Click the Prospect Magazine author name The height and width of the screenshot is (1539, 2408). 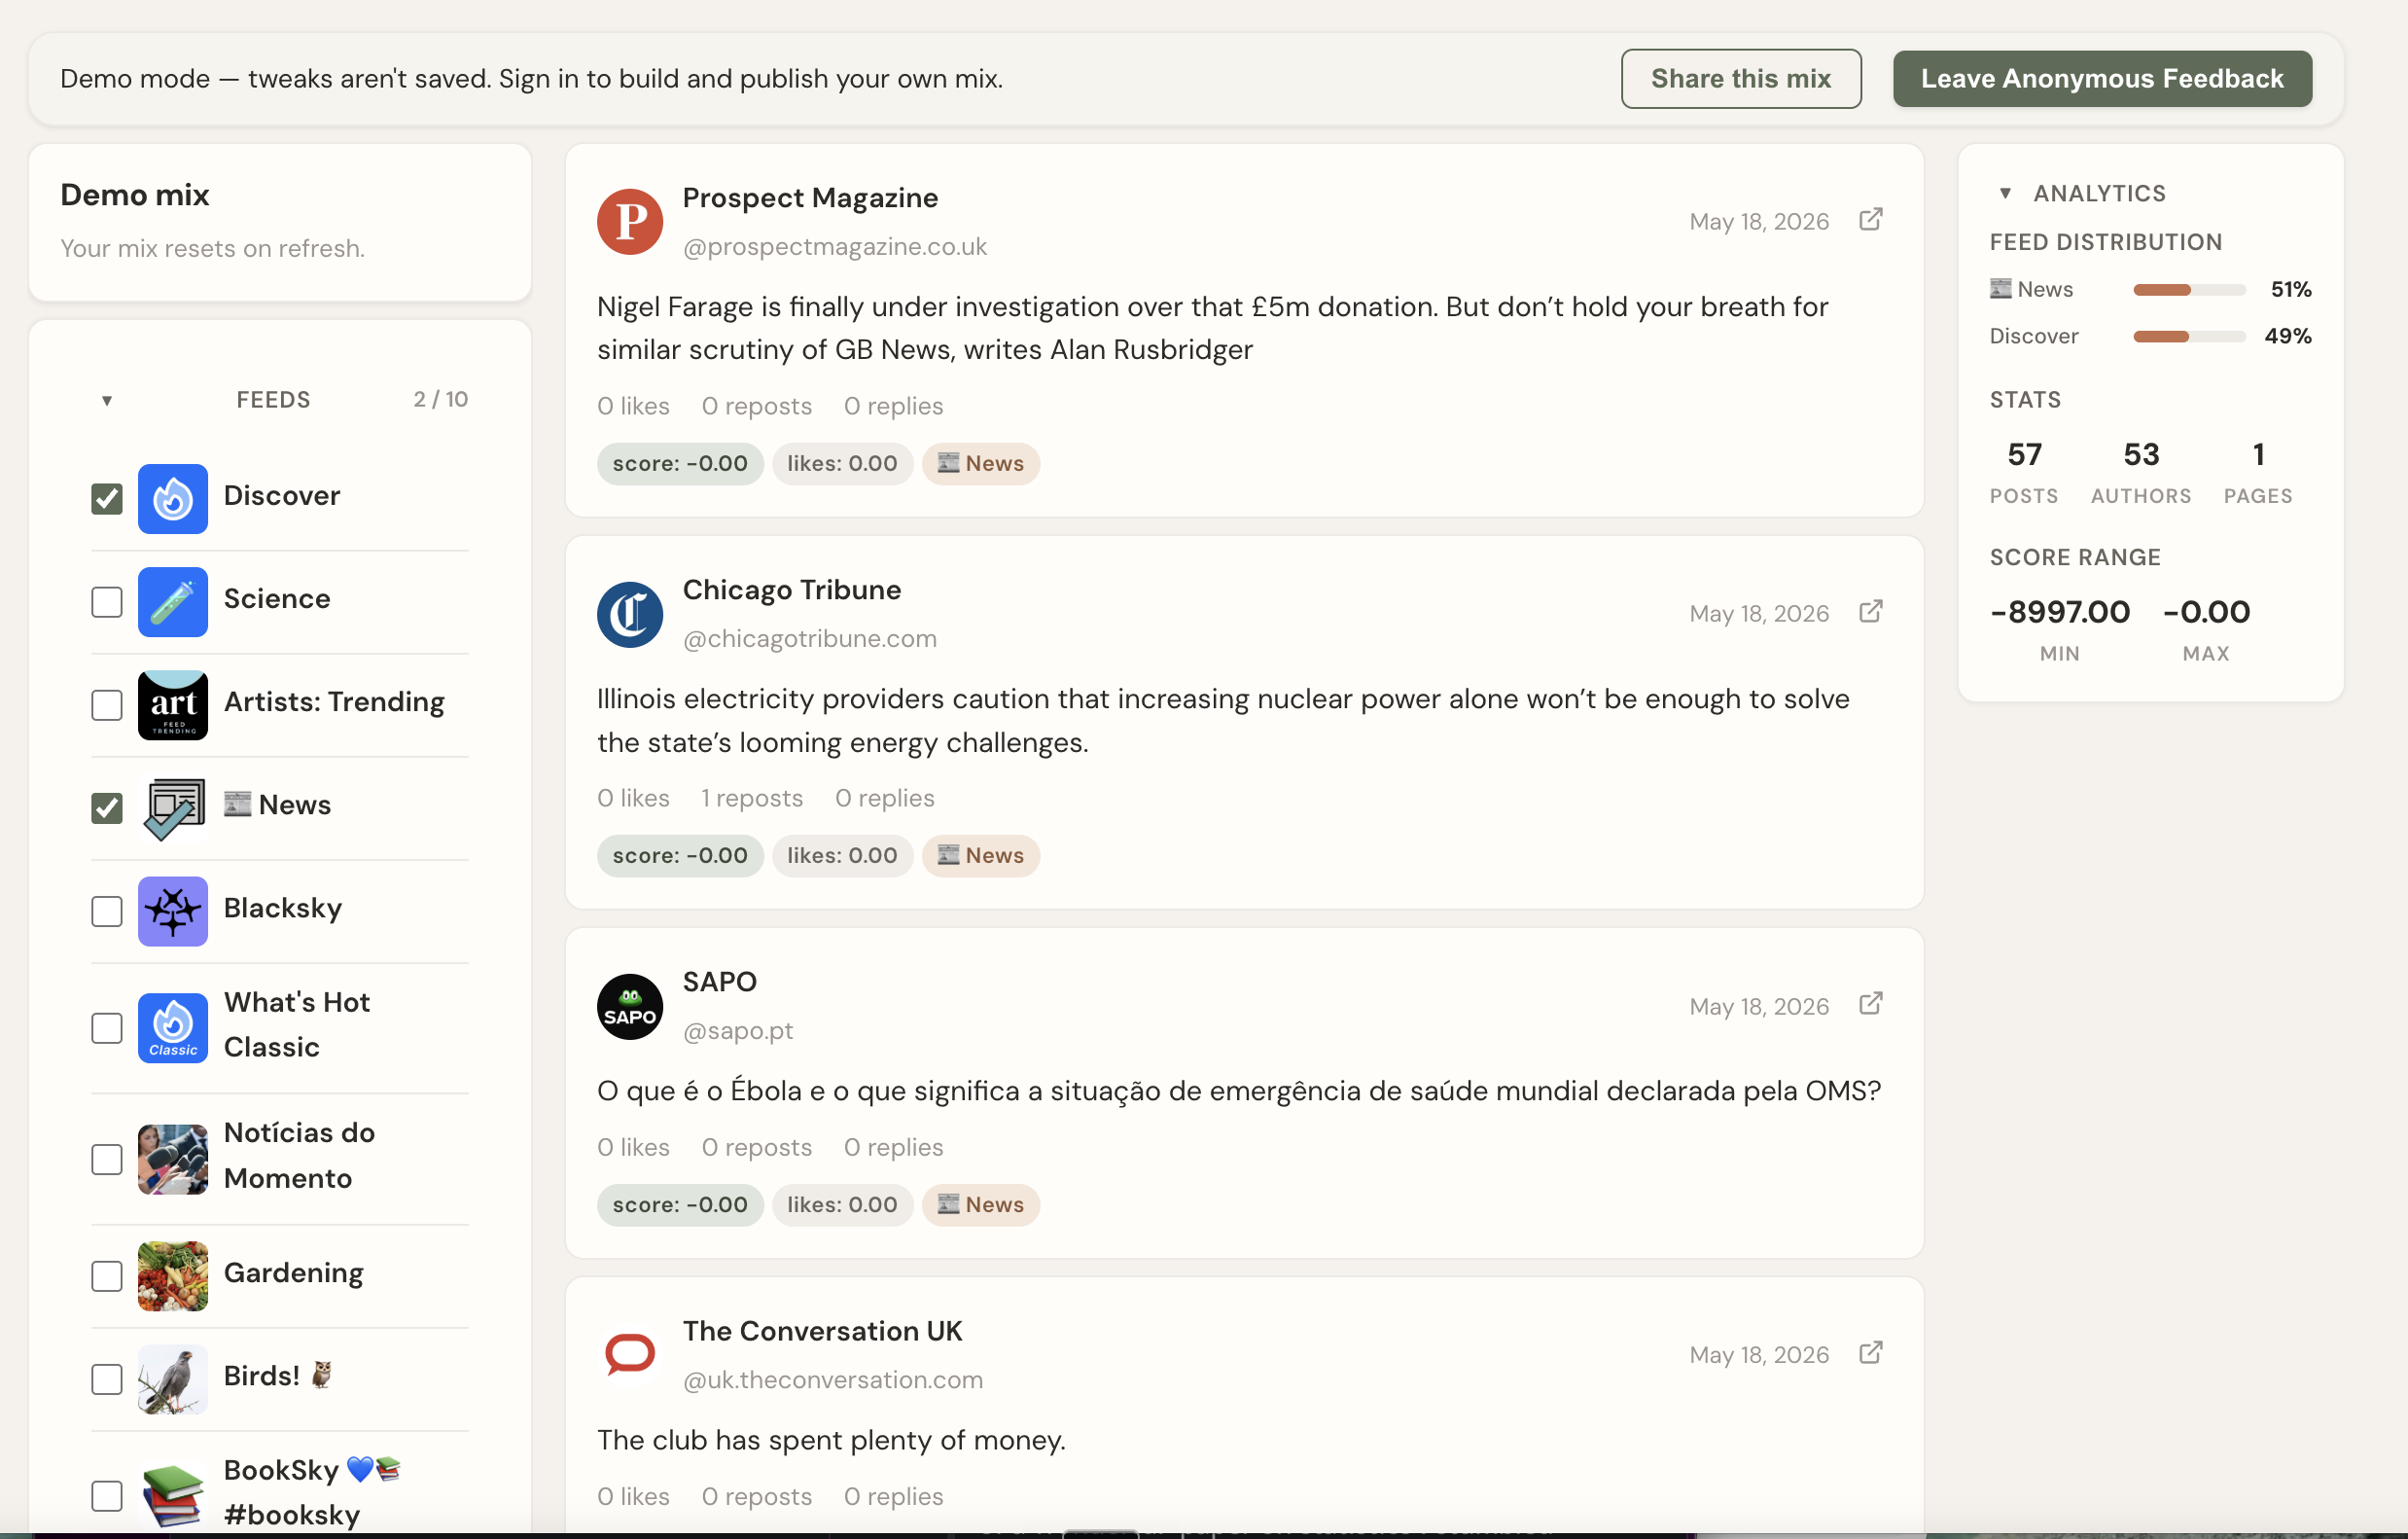click(810, 197)
